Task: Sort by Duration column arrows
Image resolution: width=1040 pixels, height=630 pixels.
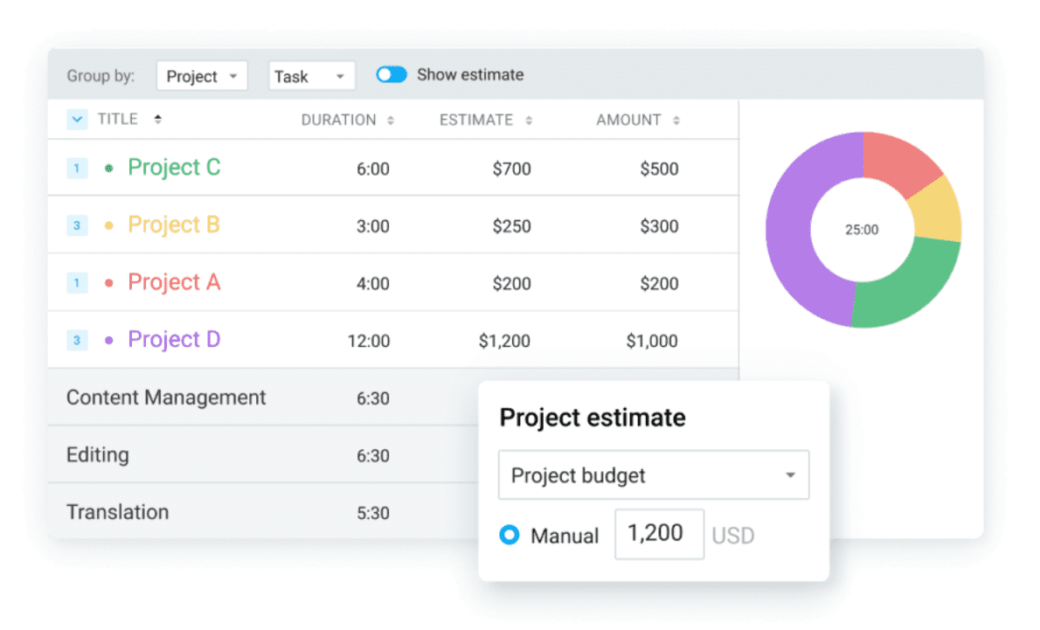Action: (391, 121)
